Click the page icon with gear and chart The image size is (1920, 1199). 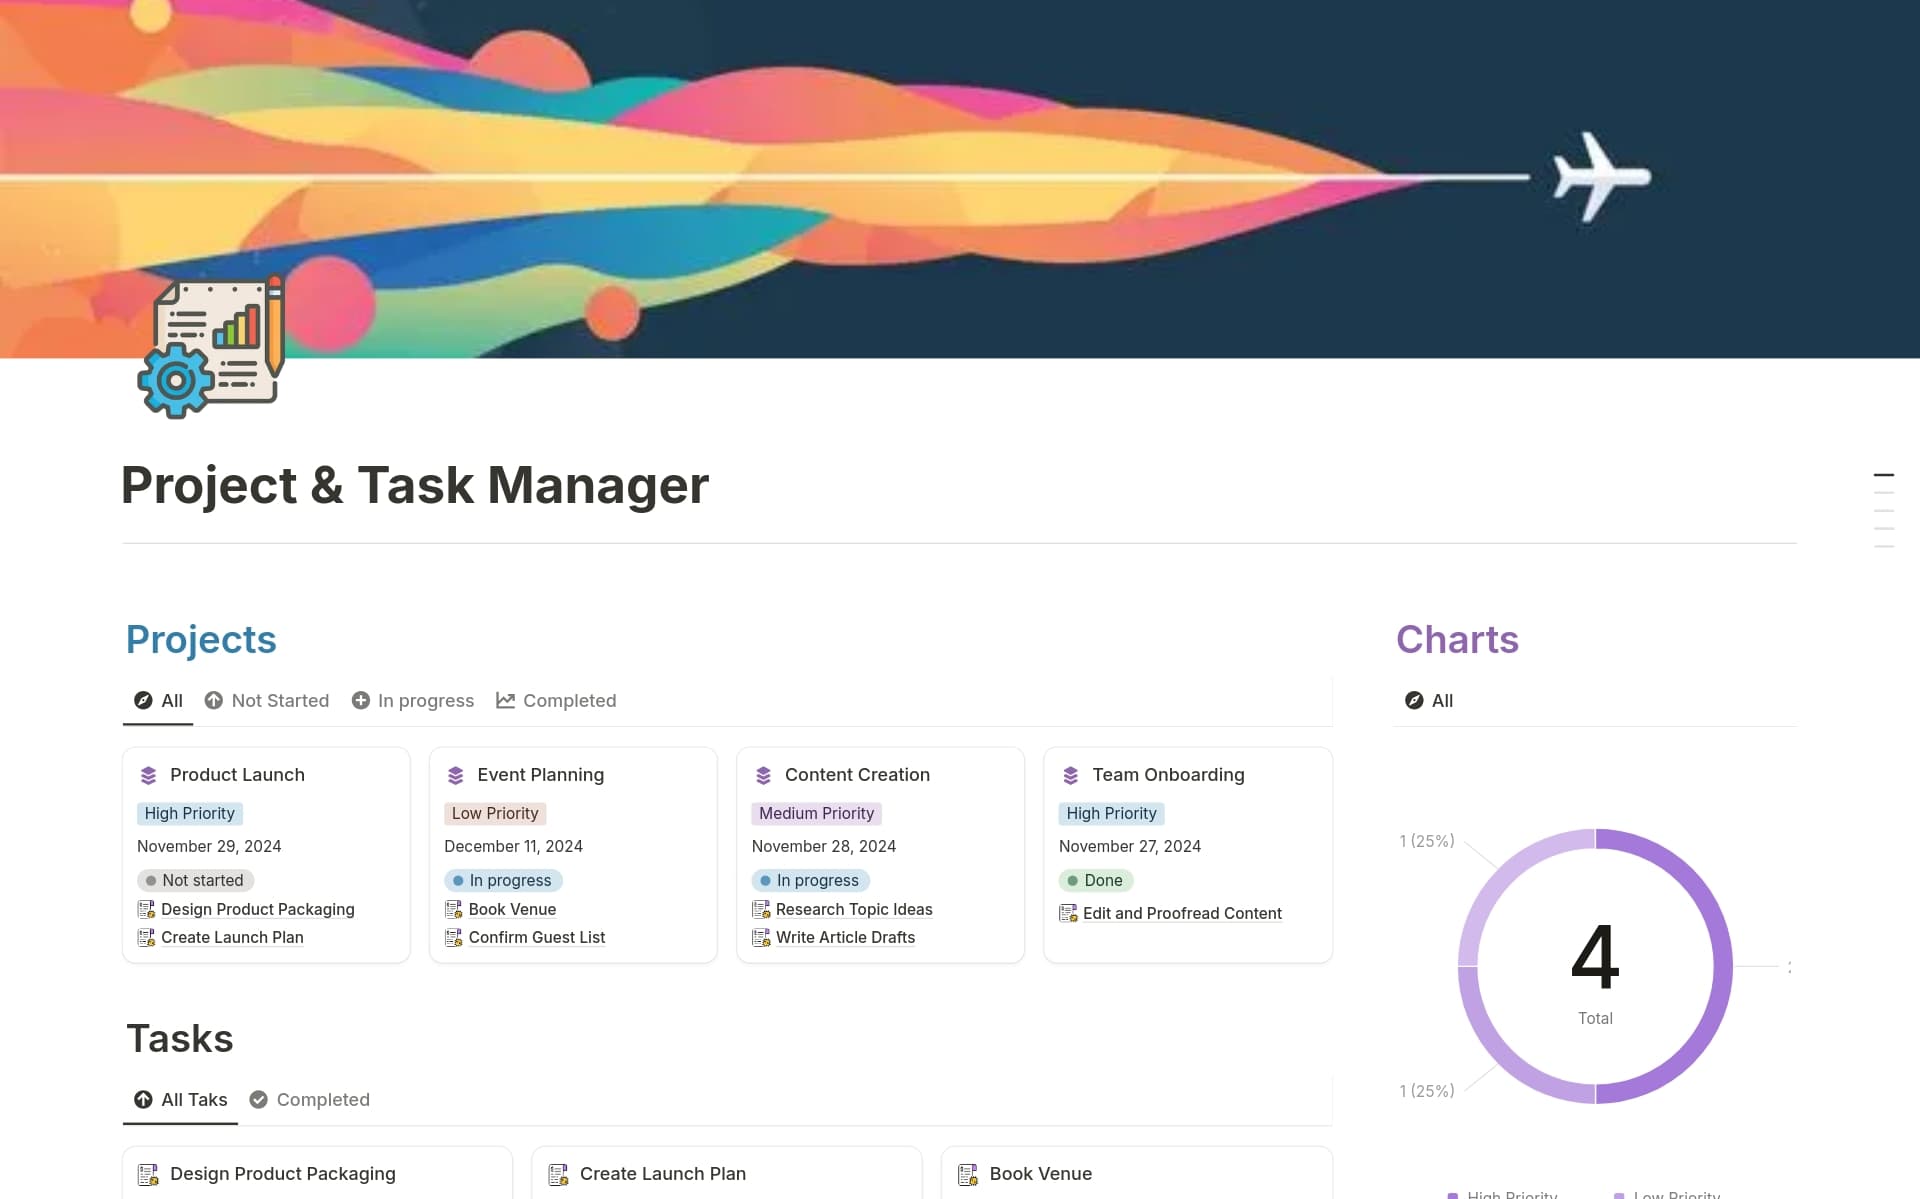tap(212, 345)
